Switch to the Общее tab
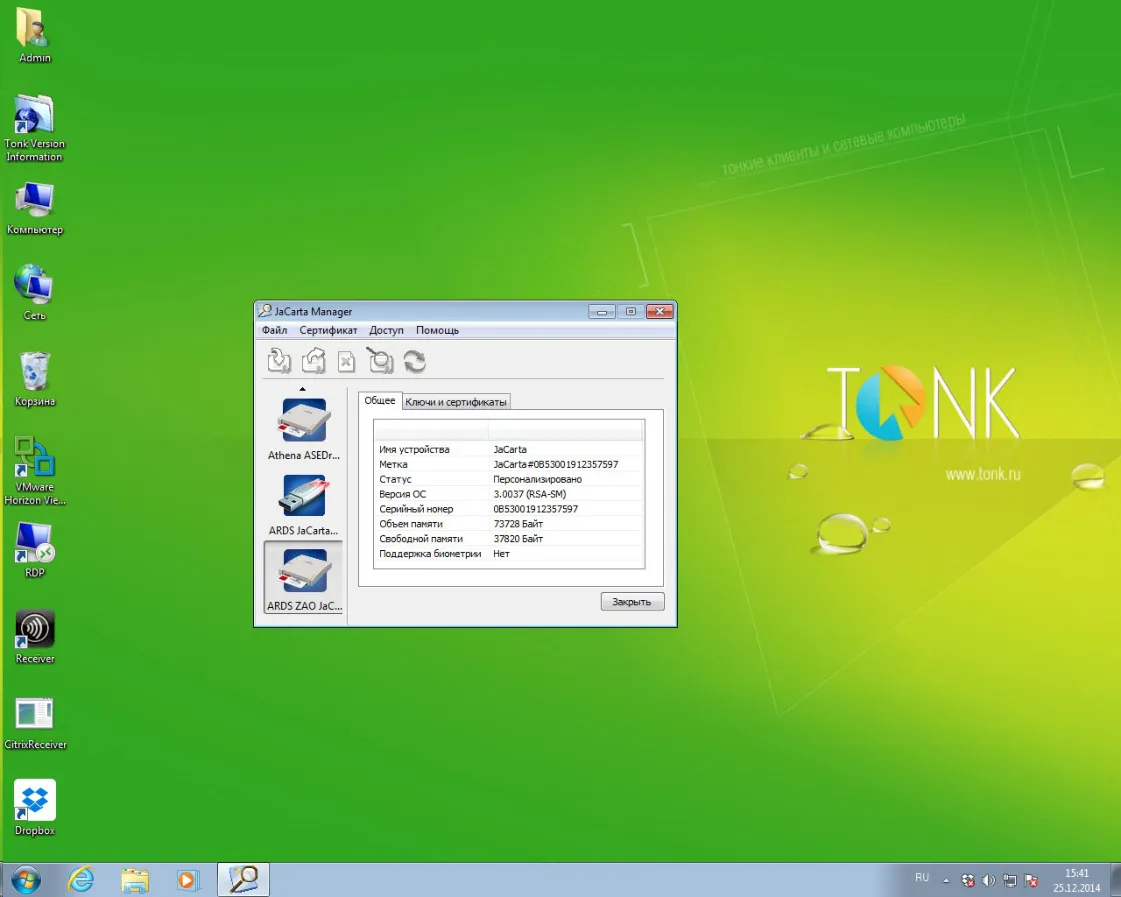1121x897 pixels. click(x=380, y=400)
